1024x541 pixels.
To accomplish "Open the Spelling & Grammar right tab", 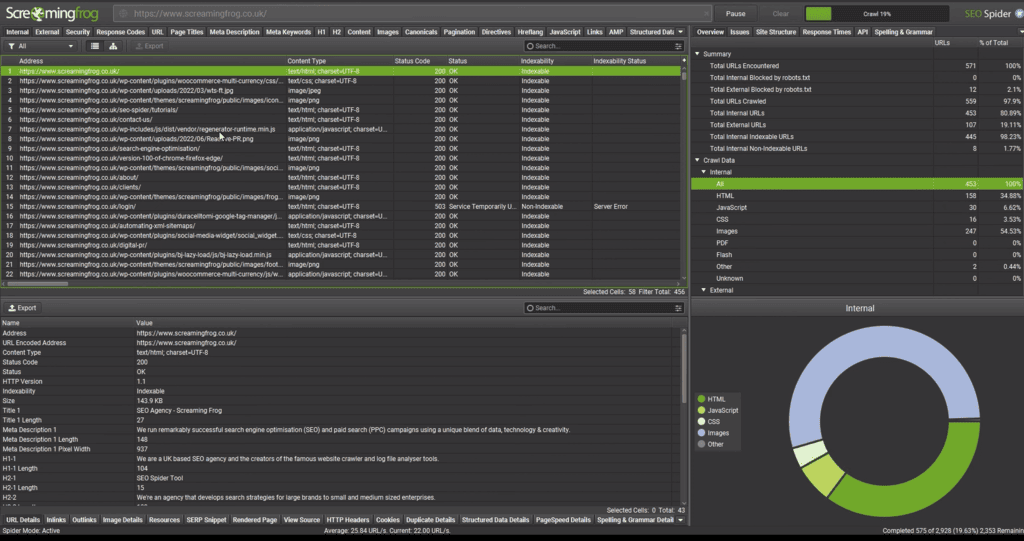I will point(904,31).
